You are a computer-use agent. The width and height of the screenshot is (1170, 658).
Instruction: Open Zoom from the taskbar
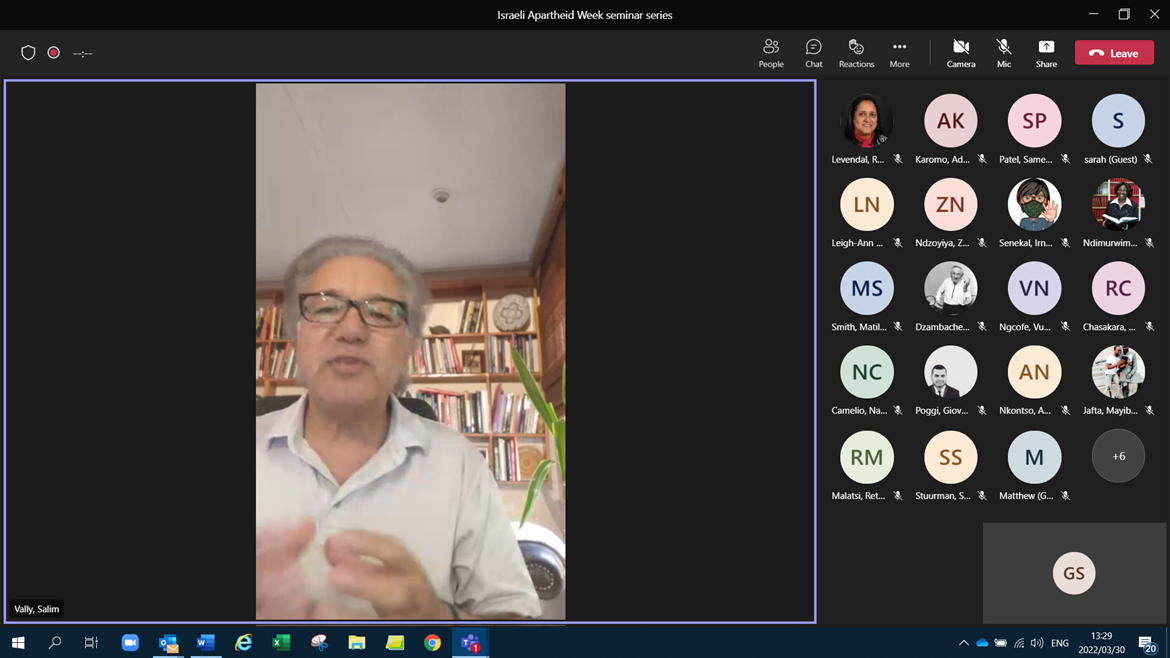click(x=130, y=642)
